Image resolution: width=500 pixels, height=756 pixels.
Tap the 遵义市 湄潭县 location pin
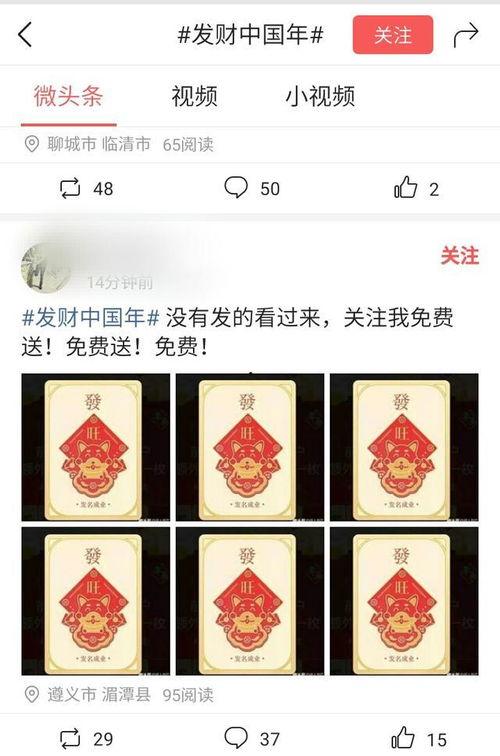[x=31, y=694]
